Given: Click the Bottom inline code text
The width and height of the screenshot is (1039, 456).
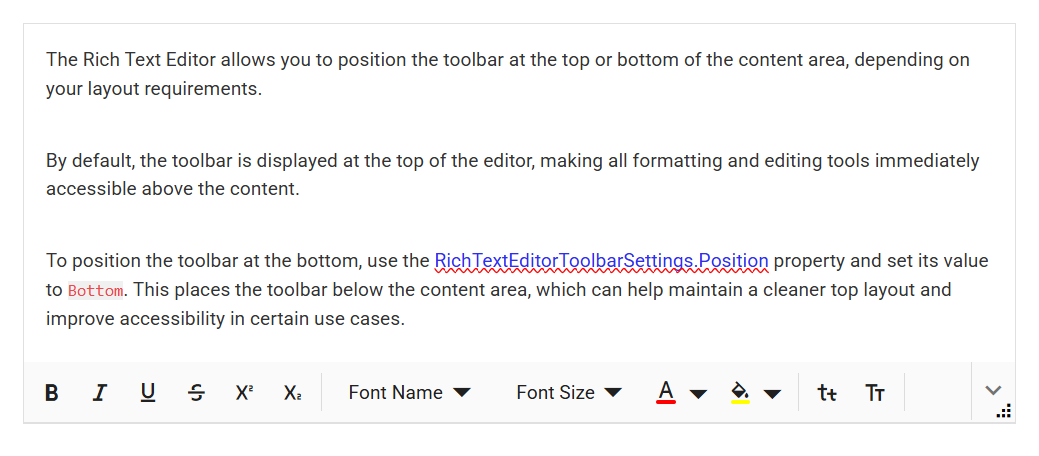Looking at the screenshot, I should [x=95, y=290].
